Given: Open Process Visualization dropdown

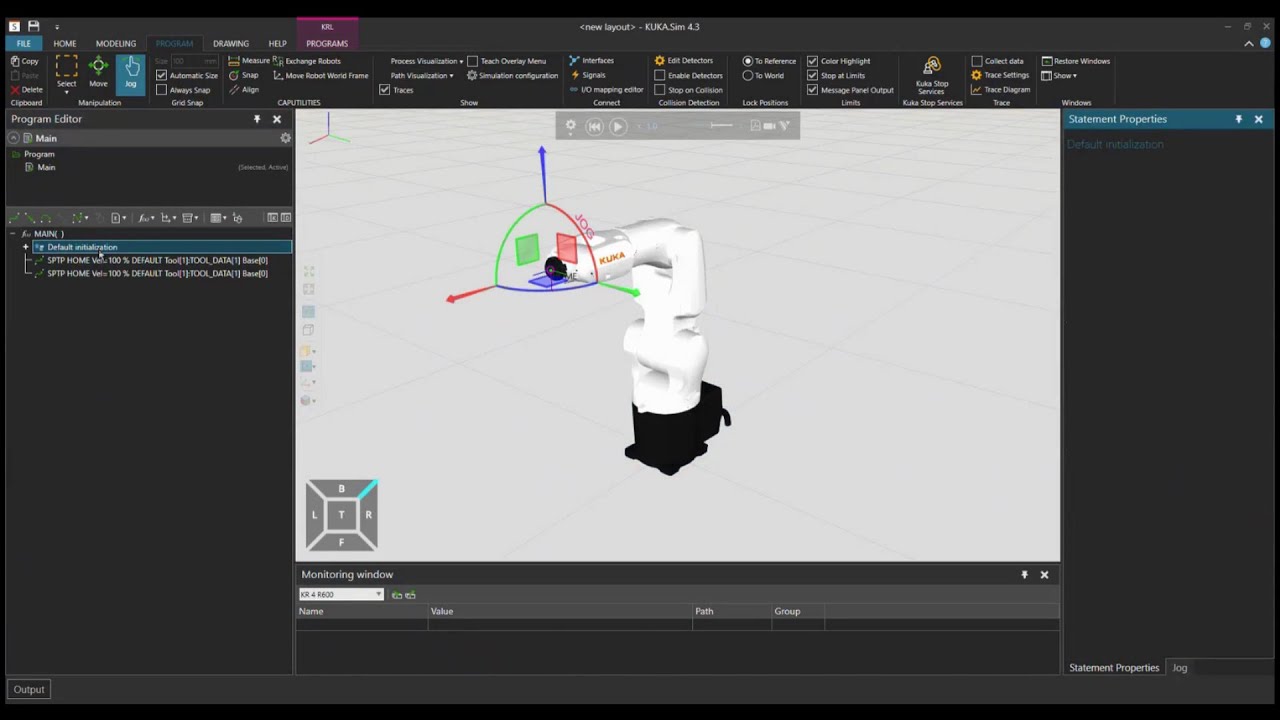Looking at the screenshot, I should tap(427, 61).
